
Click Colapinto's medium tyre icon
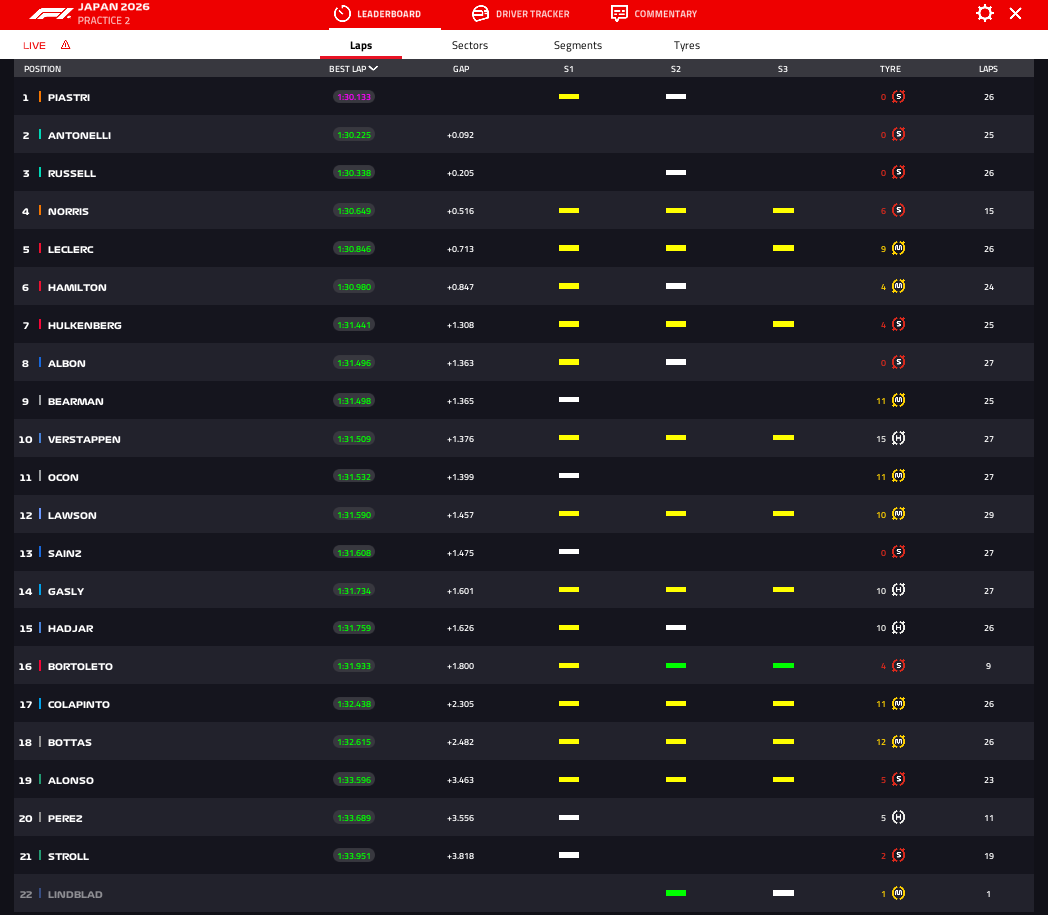pyautogui.click(x=898, y=704)
